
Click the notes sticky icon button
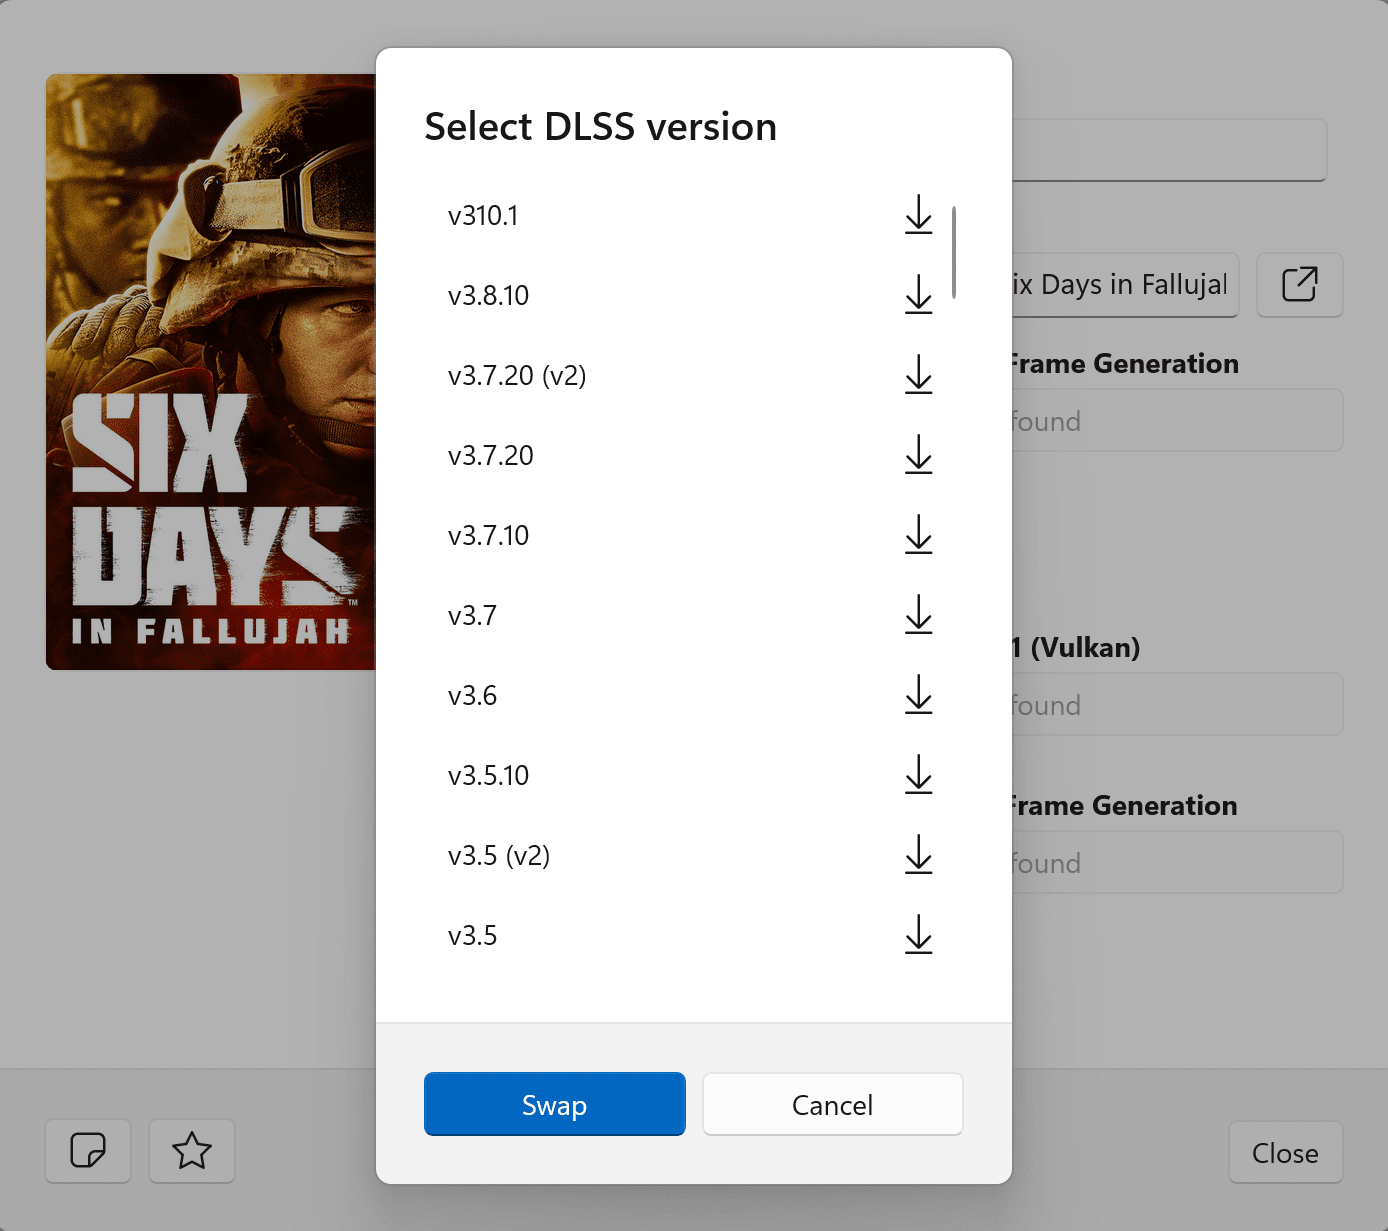pyautogui.click(x=88, y=1151)
